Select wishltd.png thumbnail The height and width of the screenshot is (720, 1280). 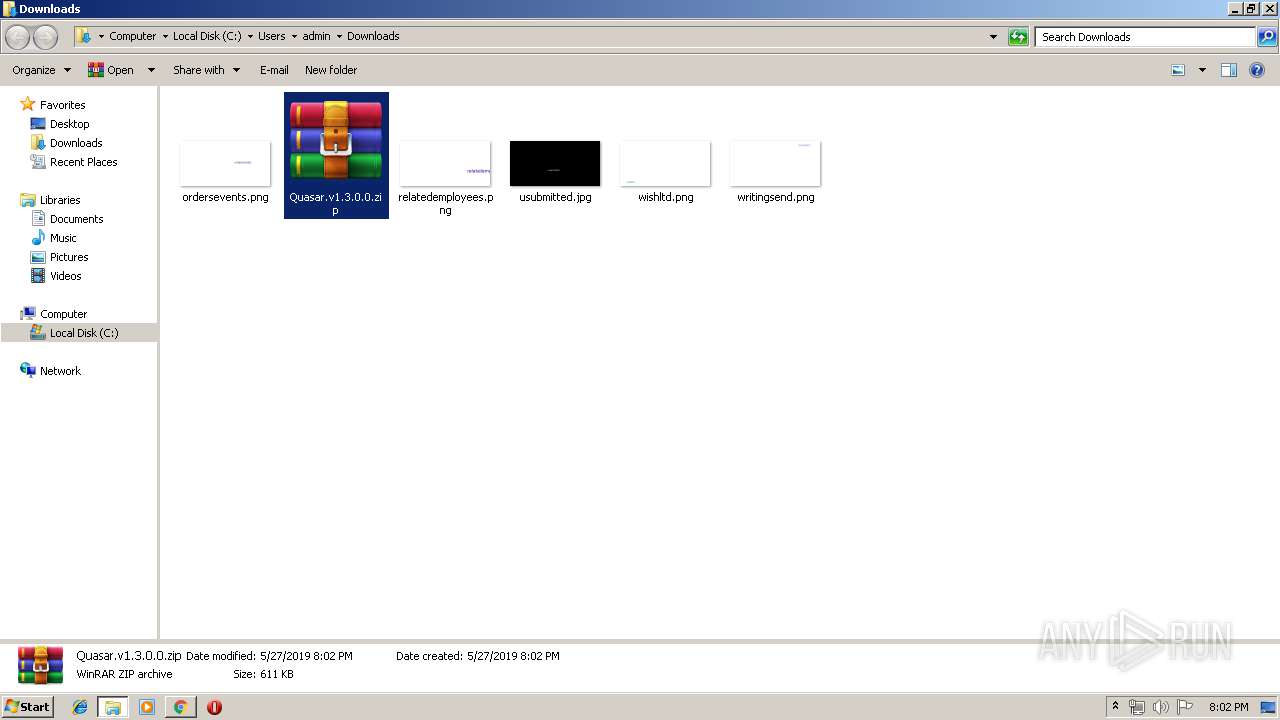click(665, 163)
